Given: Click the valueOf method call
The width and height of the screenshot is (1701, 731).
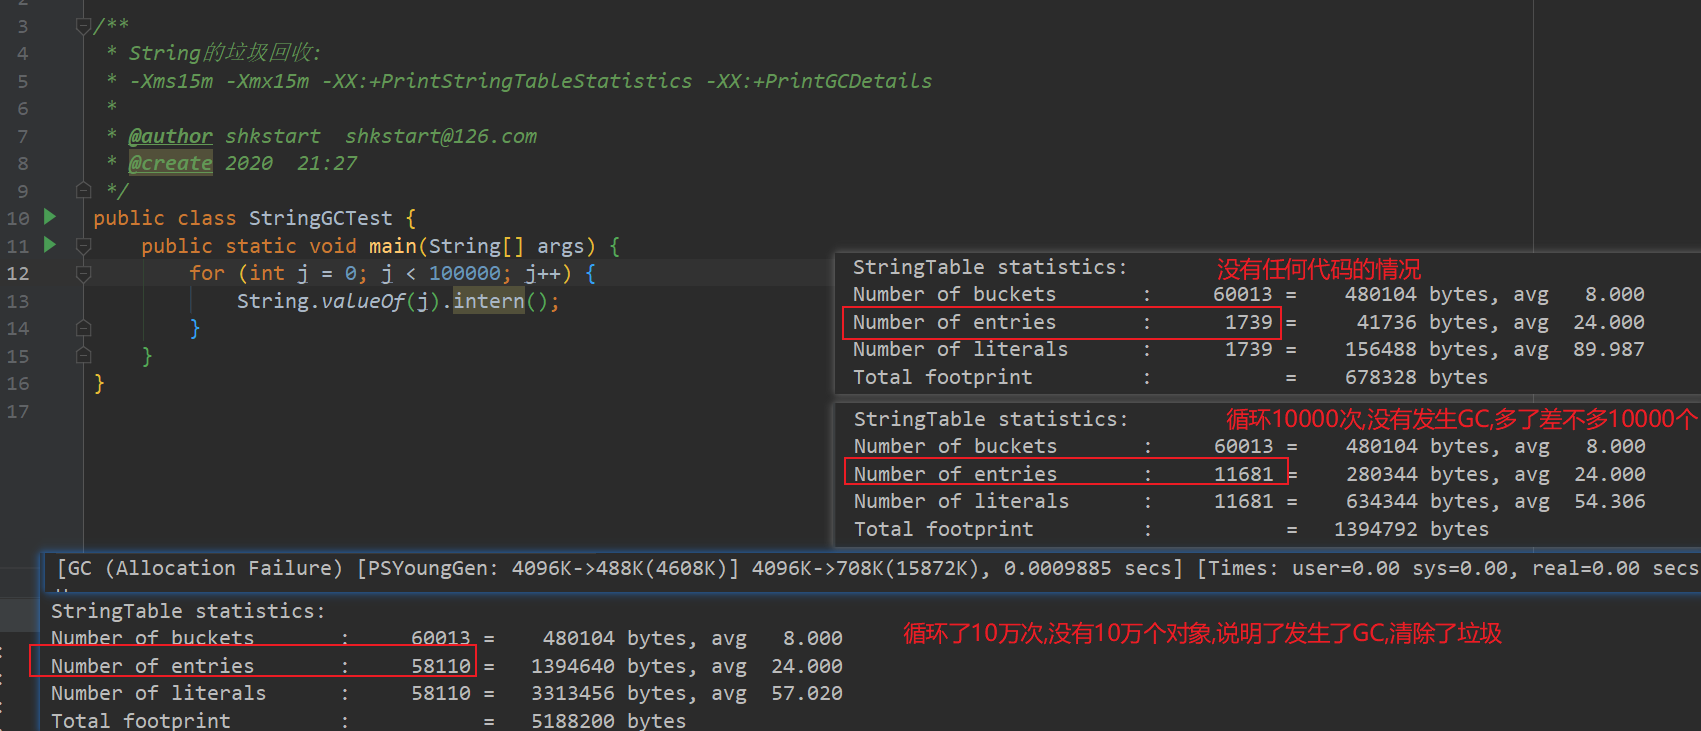Looking at the screenshot, I should [364, 301].
